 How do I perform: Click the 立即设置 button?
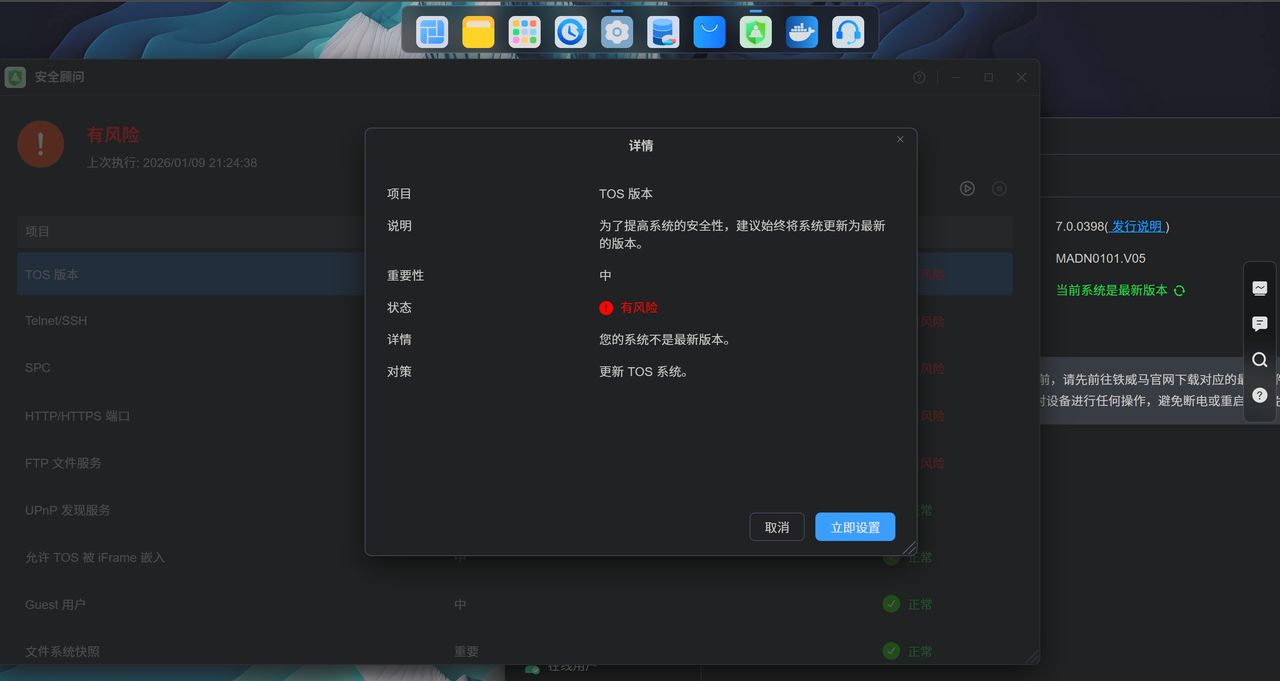coord(855,527)
